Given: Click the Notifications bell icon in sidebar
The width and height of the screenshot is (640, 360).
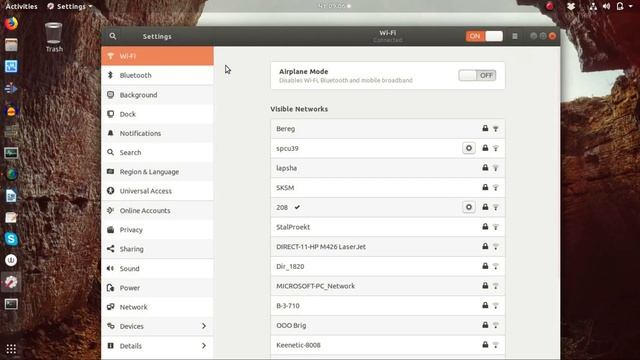Looking at the screenshot, I should pos(110,133).
